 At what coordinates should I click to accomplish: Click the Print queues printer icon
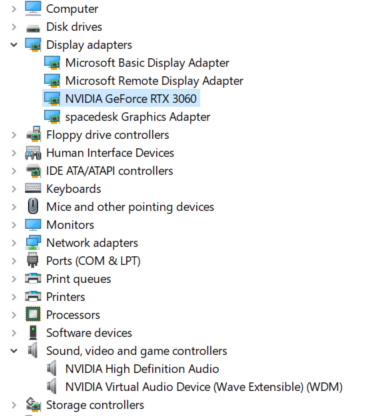pos(33,278)
